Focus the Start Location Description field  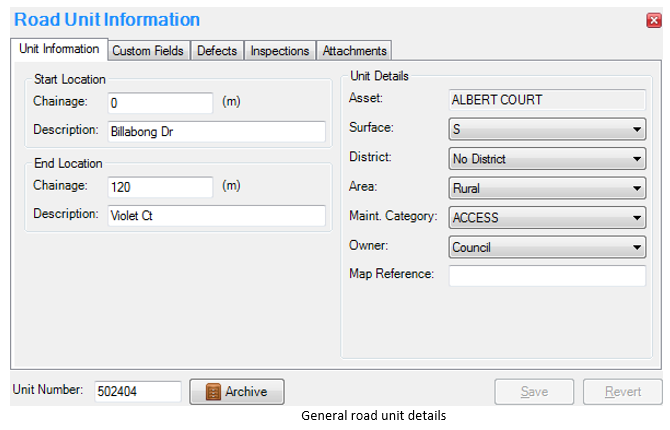click(216, 131)
